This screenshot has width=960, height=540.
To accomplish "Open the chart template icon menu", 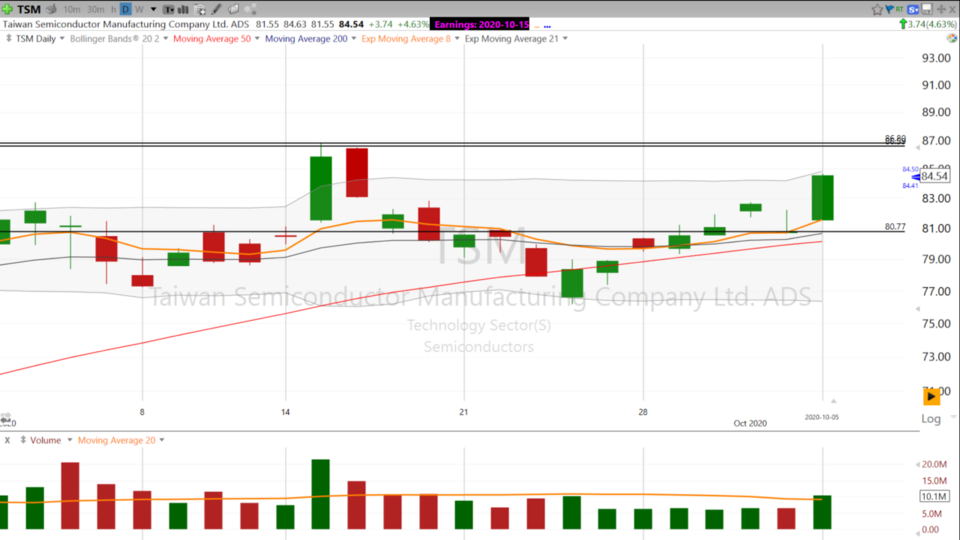I will pos(168,9).
